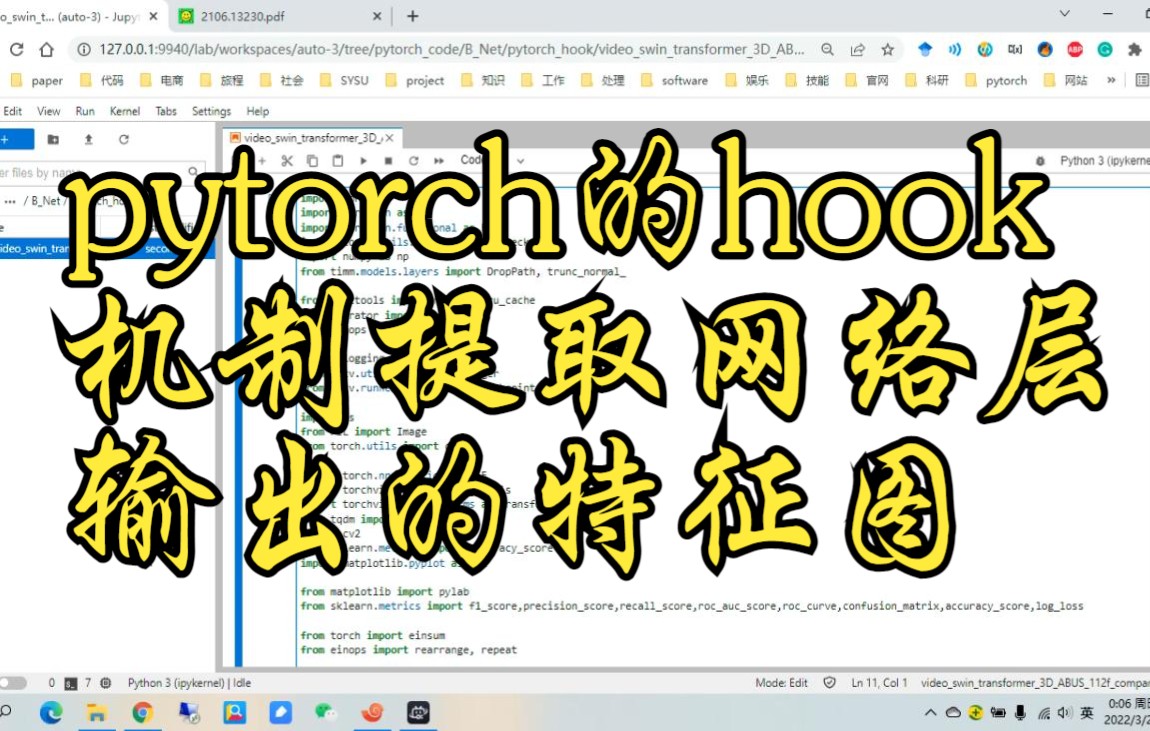This screenshot has width=1150, height=731.
Task: Open the paper bookmarks folder
Action: click(x=37, y=80)
